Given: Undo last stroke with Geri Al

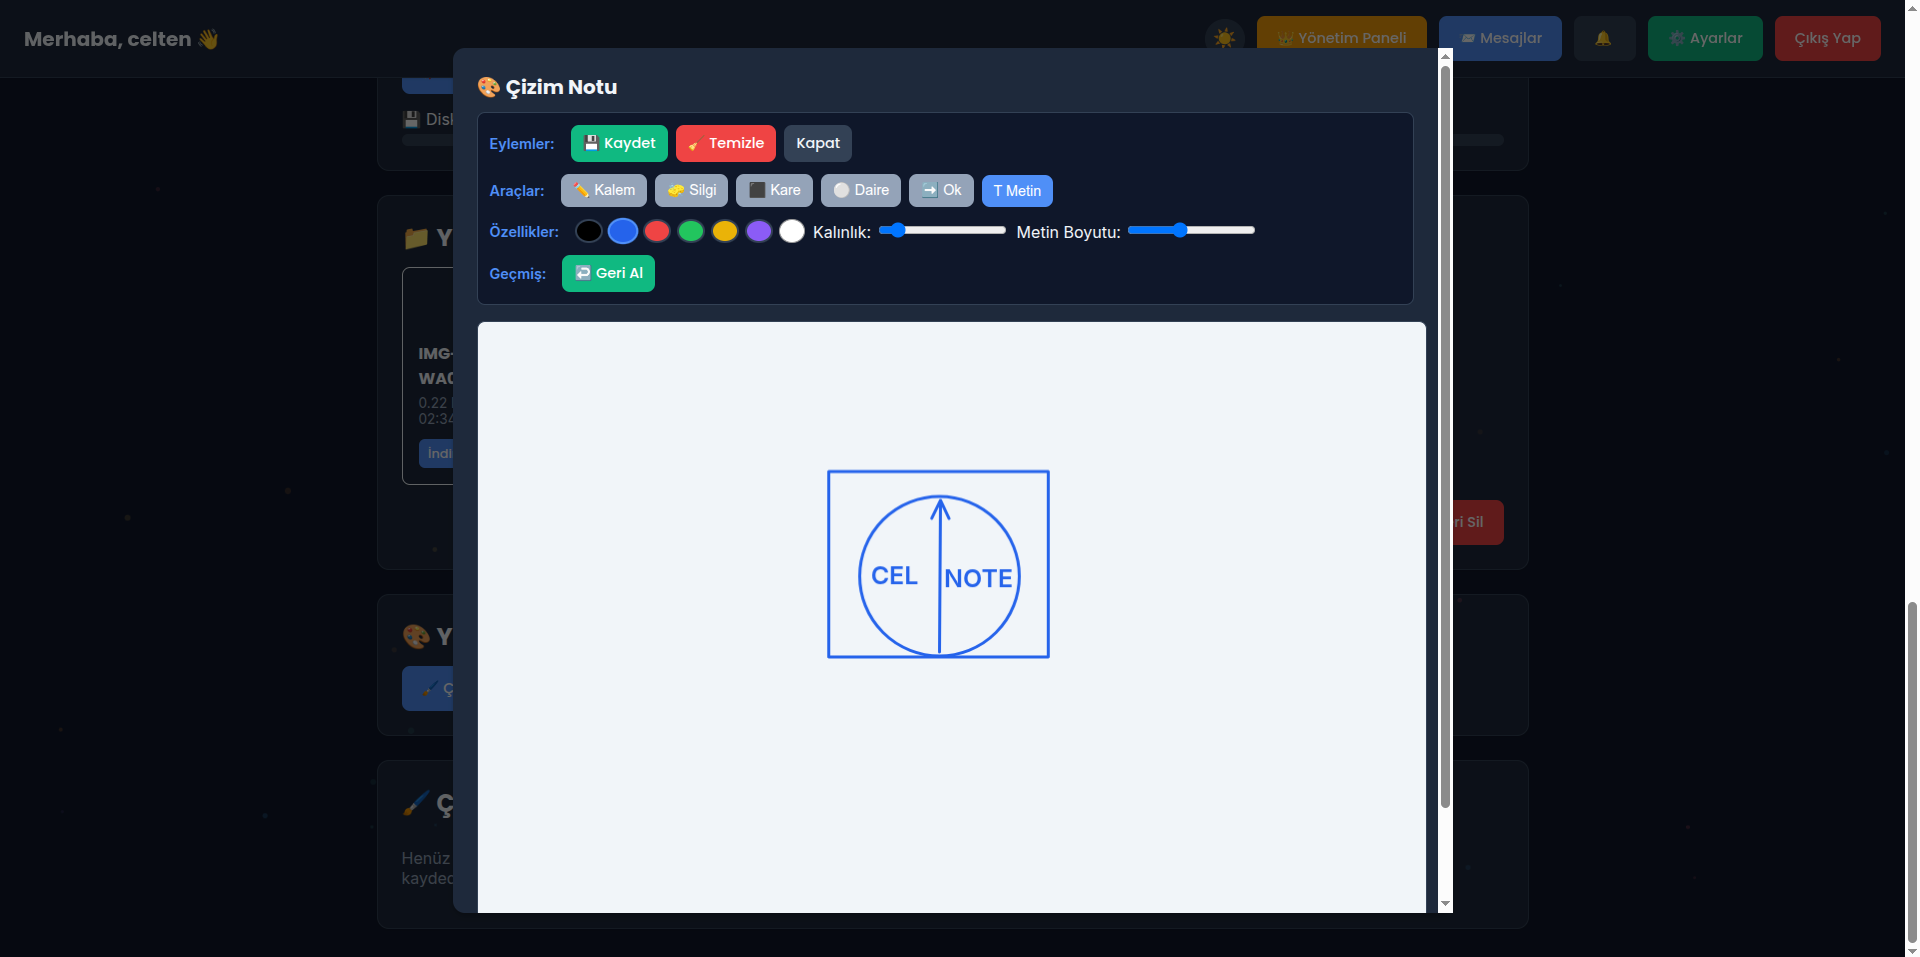Looking at the screenshot, I should 608,273.
